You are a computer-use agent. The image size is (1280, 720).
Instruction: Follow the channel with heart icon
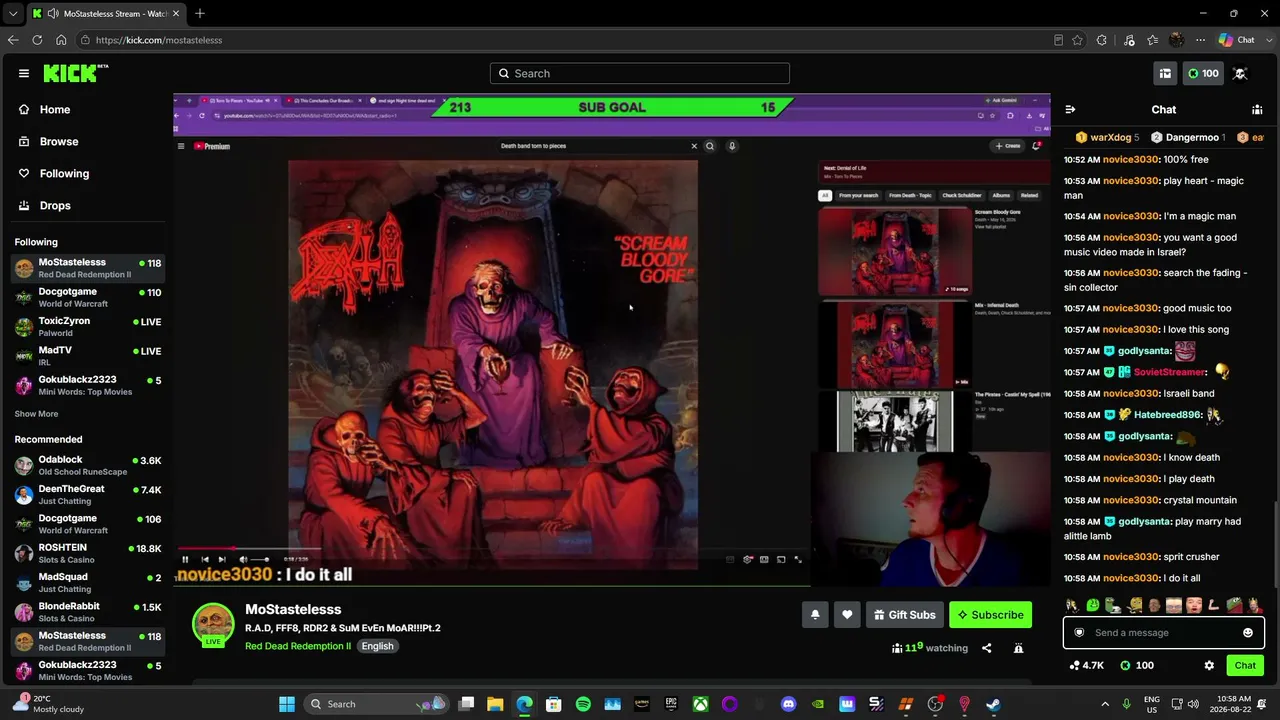(847, 615)
